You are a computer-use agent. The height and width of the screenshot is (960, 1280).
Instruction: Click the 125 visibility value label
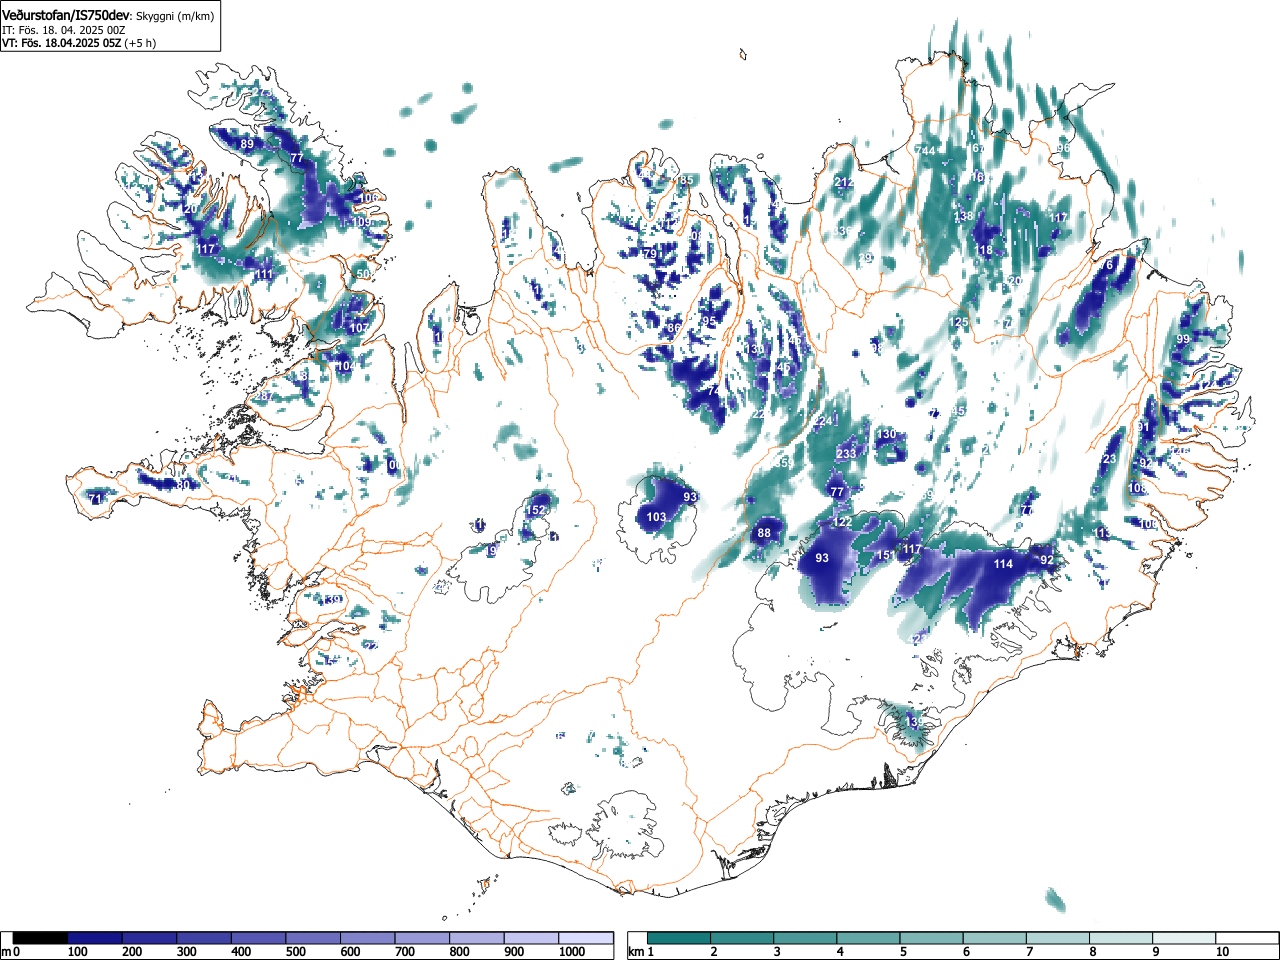tap(960, 323)
